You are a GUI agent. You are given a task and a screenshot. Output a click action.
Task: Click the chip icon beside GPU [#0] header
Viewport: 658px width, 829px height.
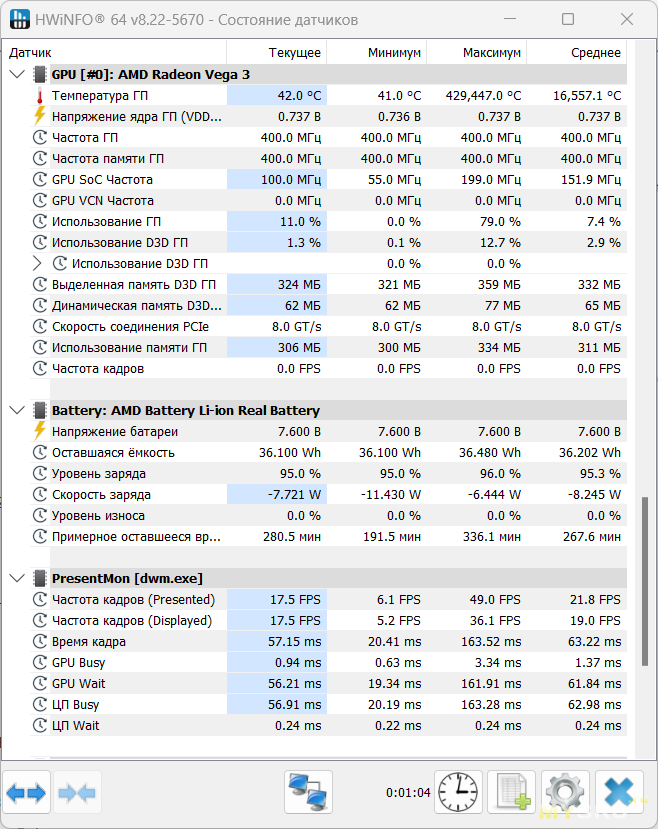click(x=40, y=75)
